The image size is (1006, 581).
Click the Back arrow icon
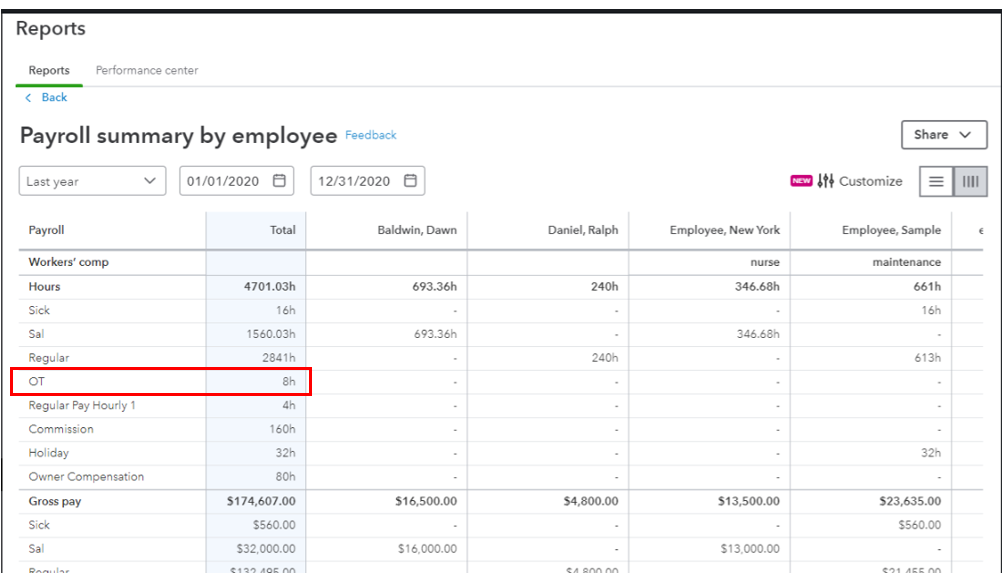pyautogui.click(x=29, y=98)
